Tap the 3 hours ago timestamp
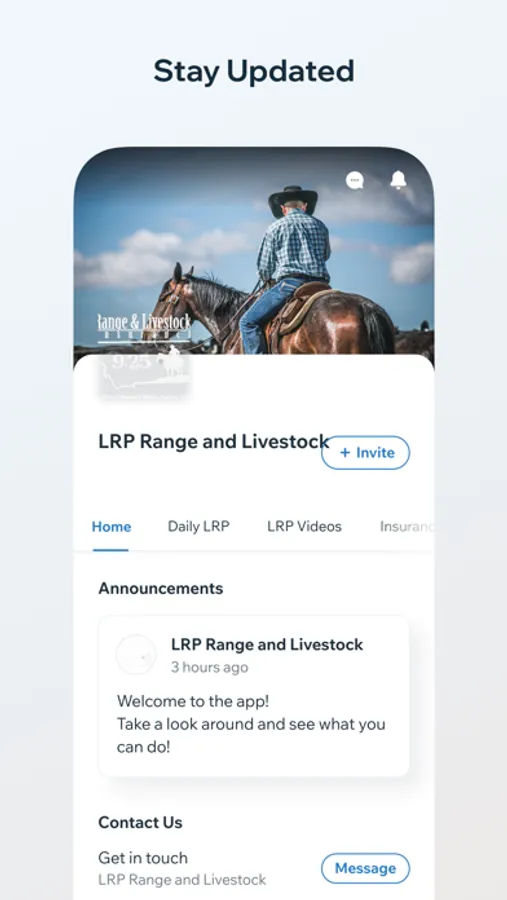The height and width of the screenshot is (900, 507). pyautogui.click(x=210, y=668)
